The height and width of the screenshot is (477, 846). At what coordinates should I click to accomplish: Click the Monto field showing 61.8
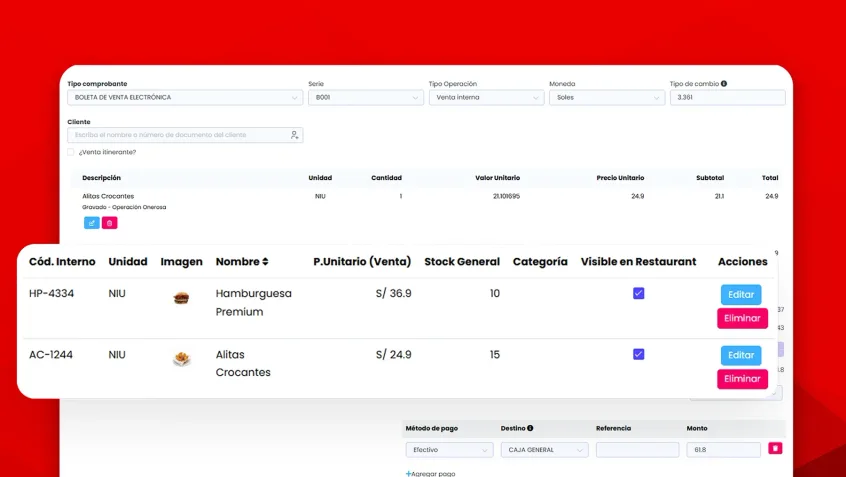click(x=724, y=449)
